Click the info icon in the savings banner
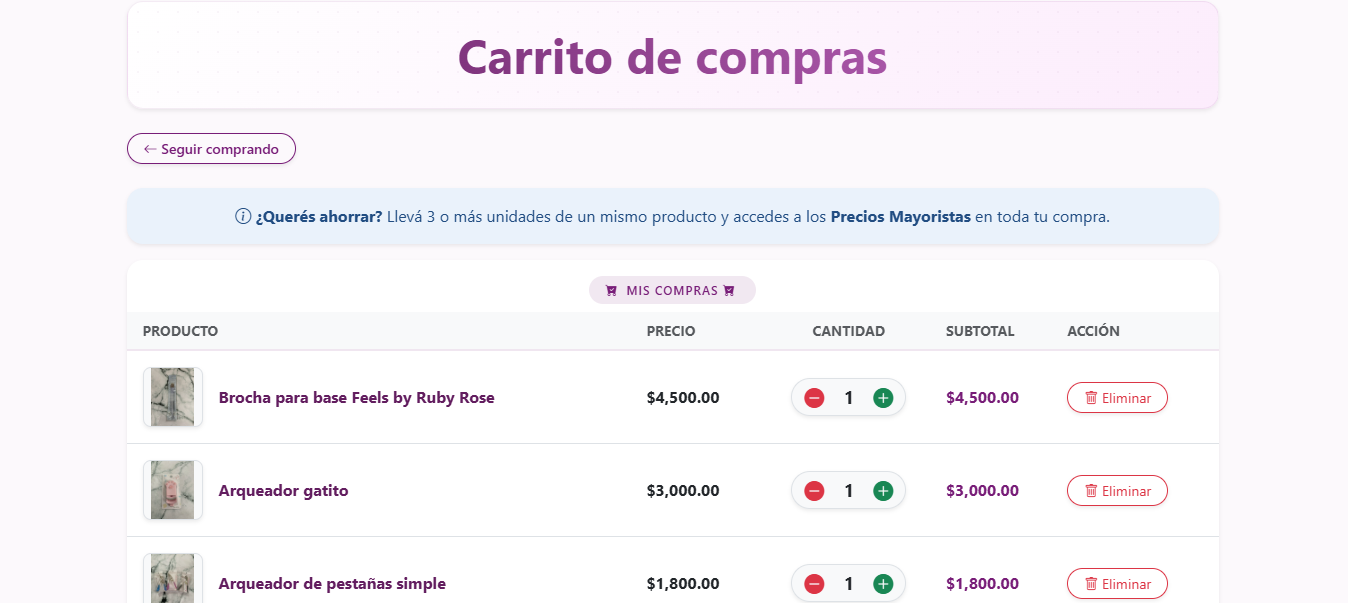Viewport: 1348px width, 603px height. tap(241, 215)
